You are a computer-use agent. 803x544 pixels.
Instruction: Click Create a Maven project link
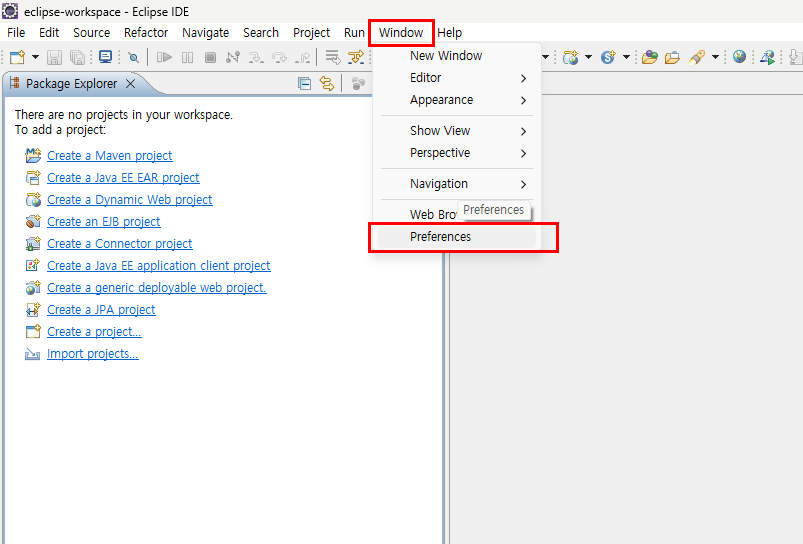click(110, 156)
